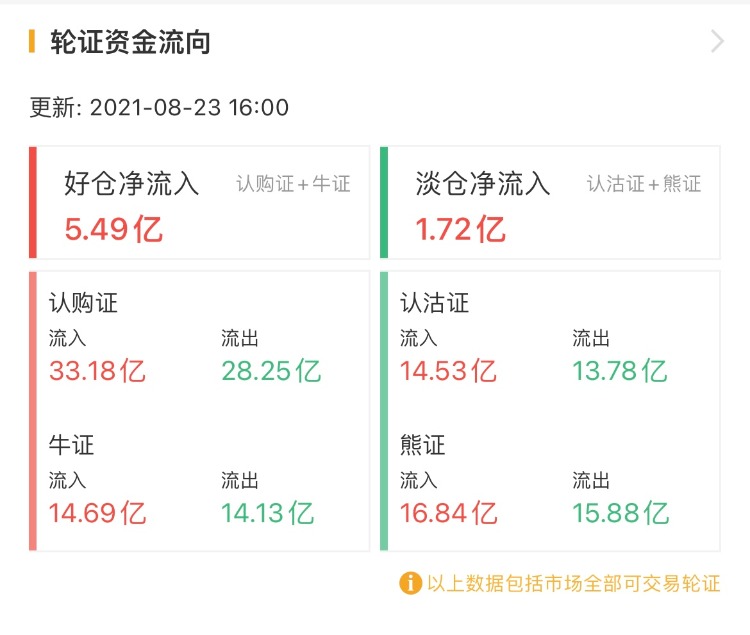Select the 好仓净流入 card
The height and width of the screenshot is (635, 750).
tap(200, 203)
